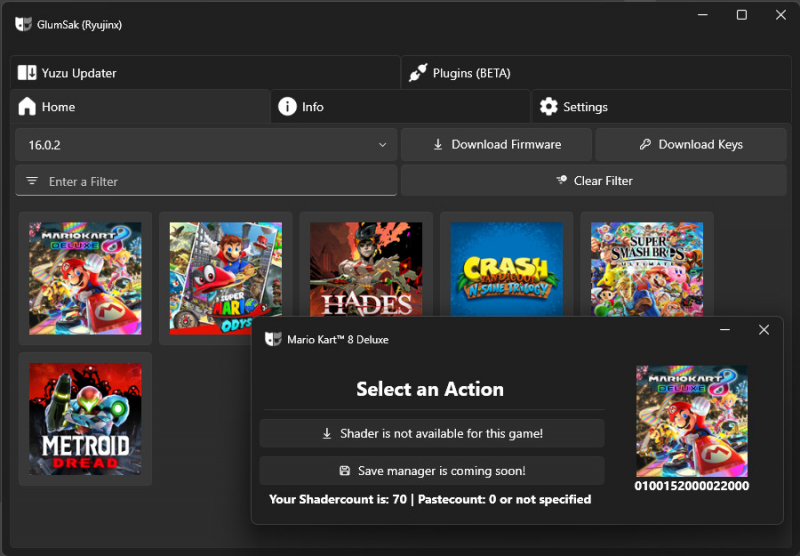Click the GlumSak logo in main title bar
800x556 pixels.
[x=23, y=24]
